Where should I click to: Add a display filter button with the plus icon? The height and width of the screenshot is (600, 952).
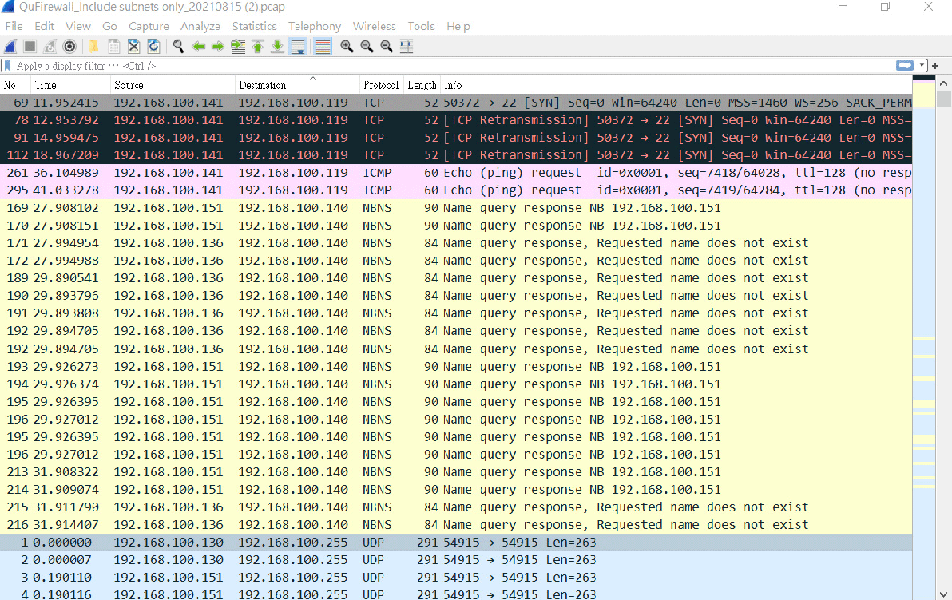(x=935, y=66)
